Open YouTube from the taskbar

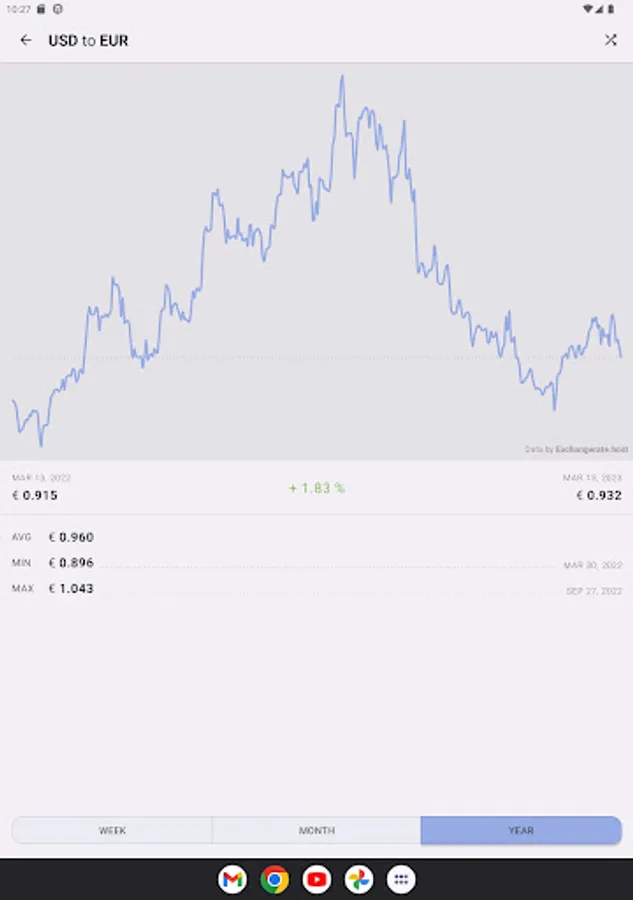pyautogui.click(x=317, y=880)
